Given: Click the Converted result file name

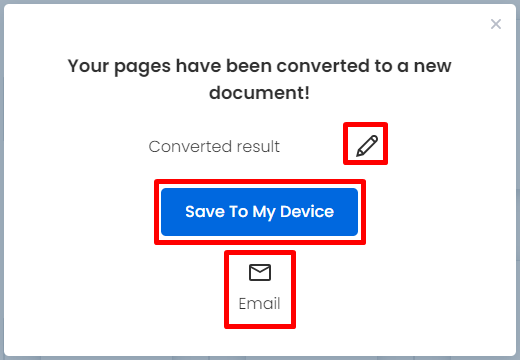Looking at the screenshot, I should (x=214, y=147).
